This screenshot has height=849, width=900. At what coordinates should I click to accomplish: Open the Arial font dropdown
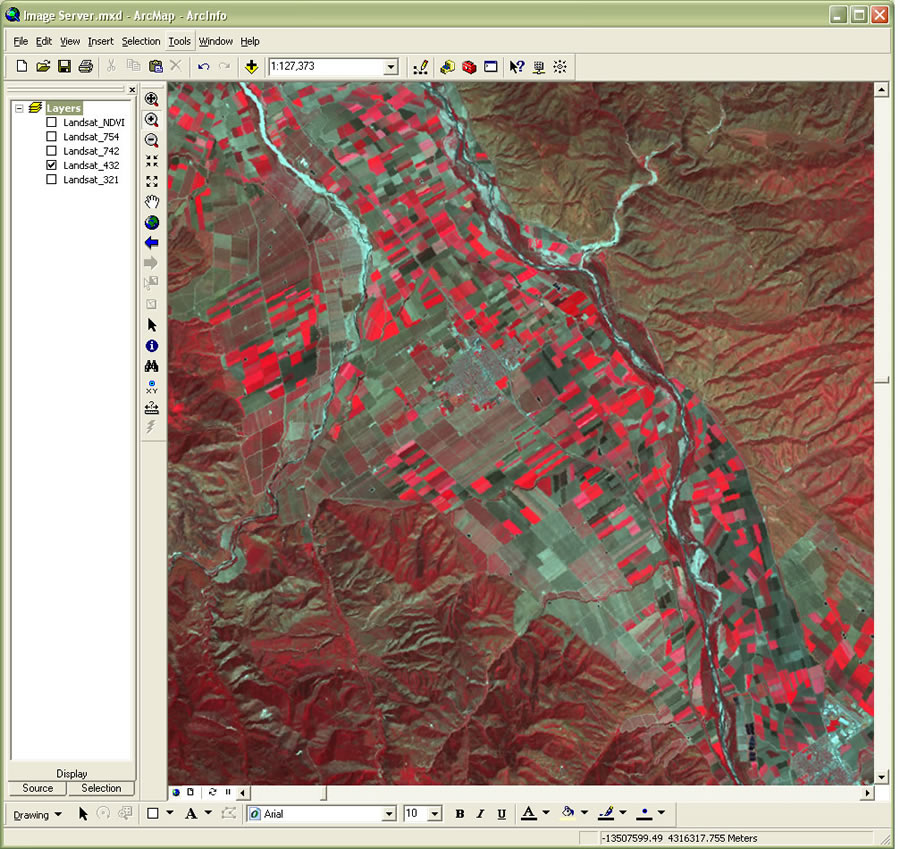click(389, 814)
